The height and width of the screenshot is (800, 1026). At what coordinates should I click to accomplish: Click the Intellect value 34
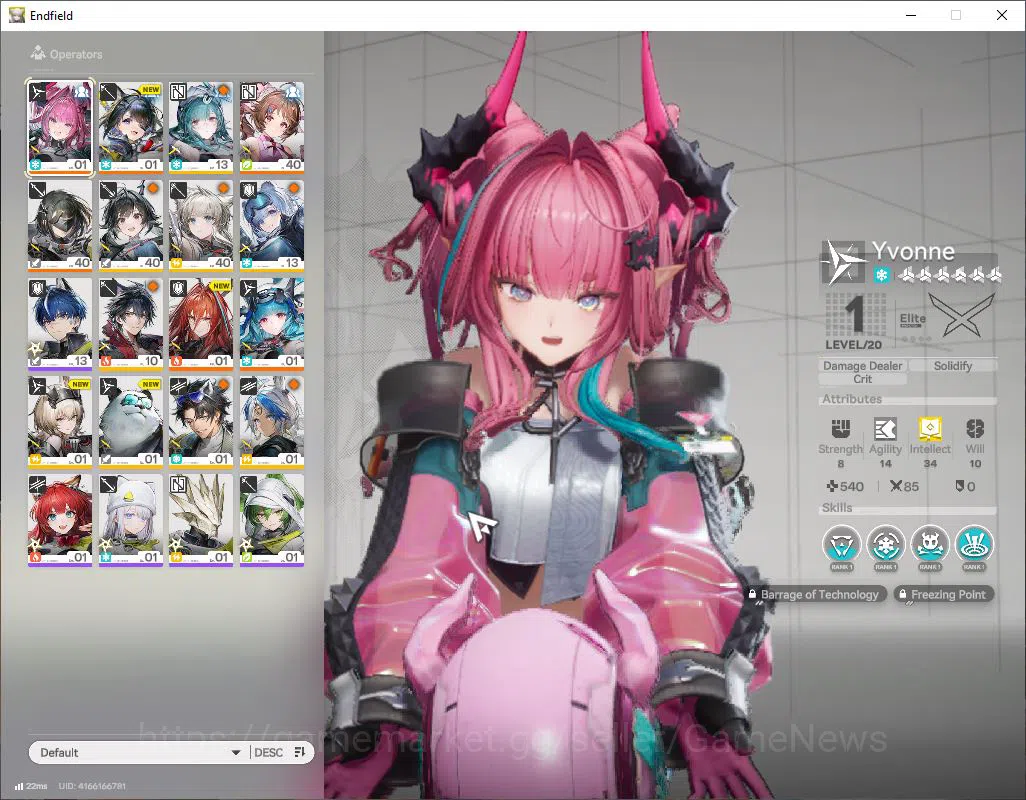(930, 464)
